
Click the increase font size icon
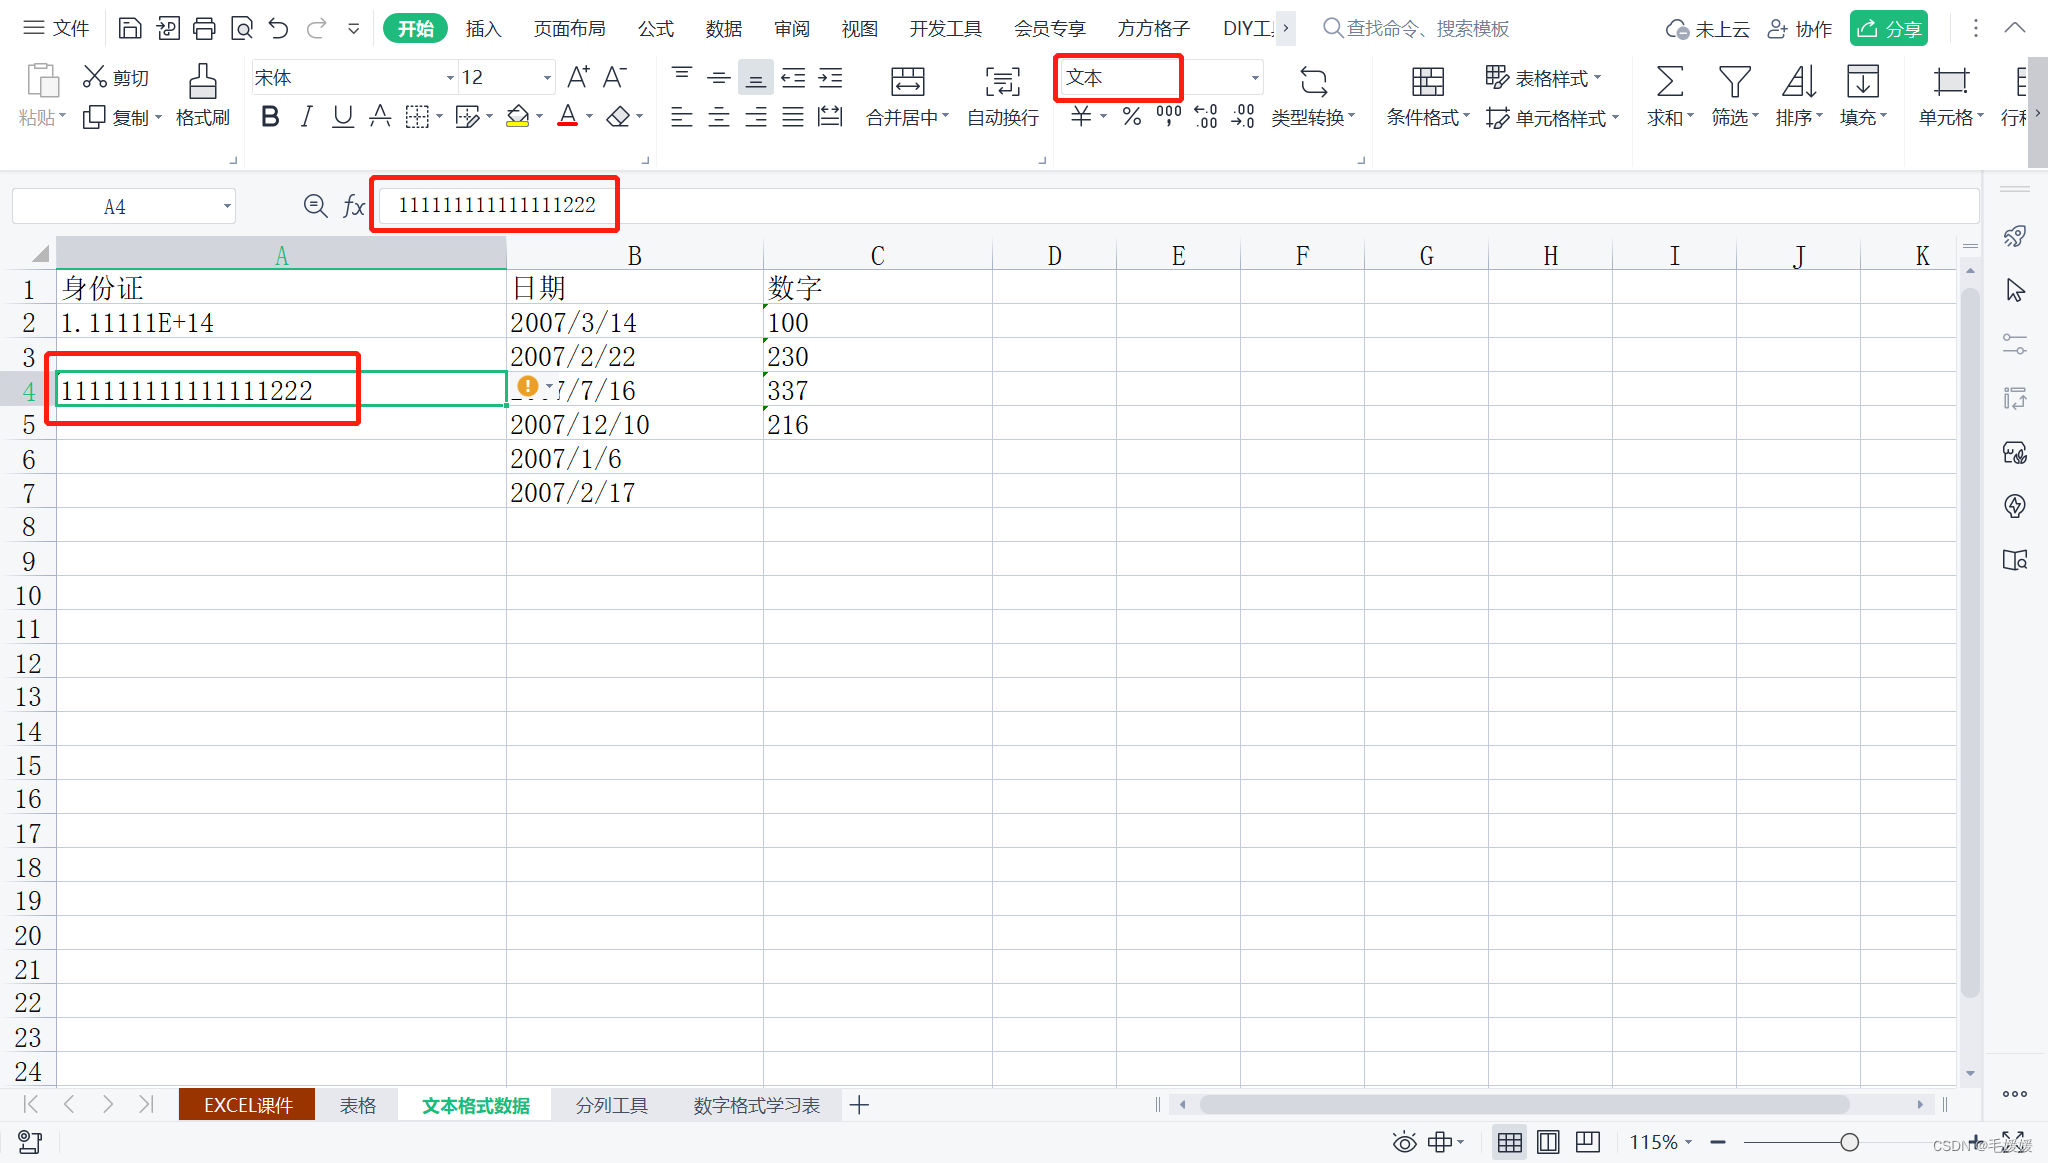click(x=578, y=77)
